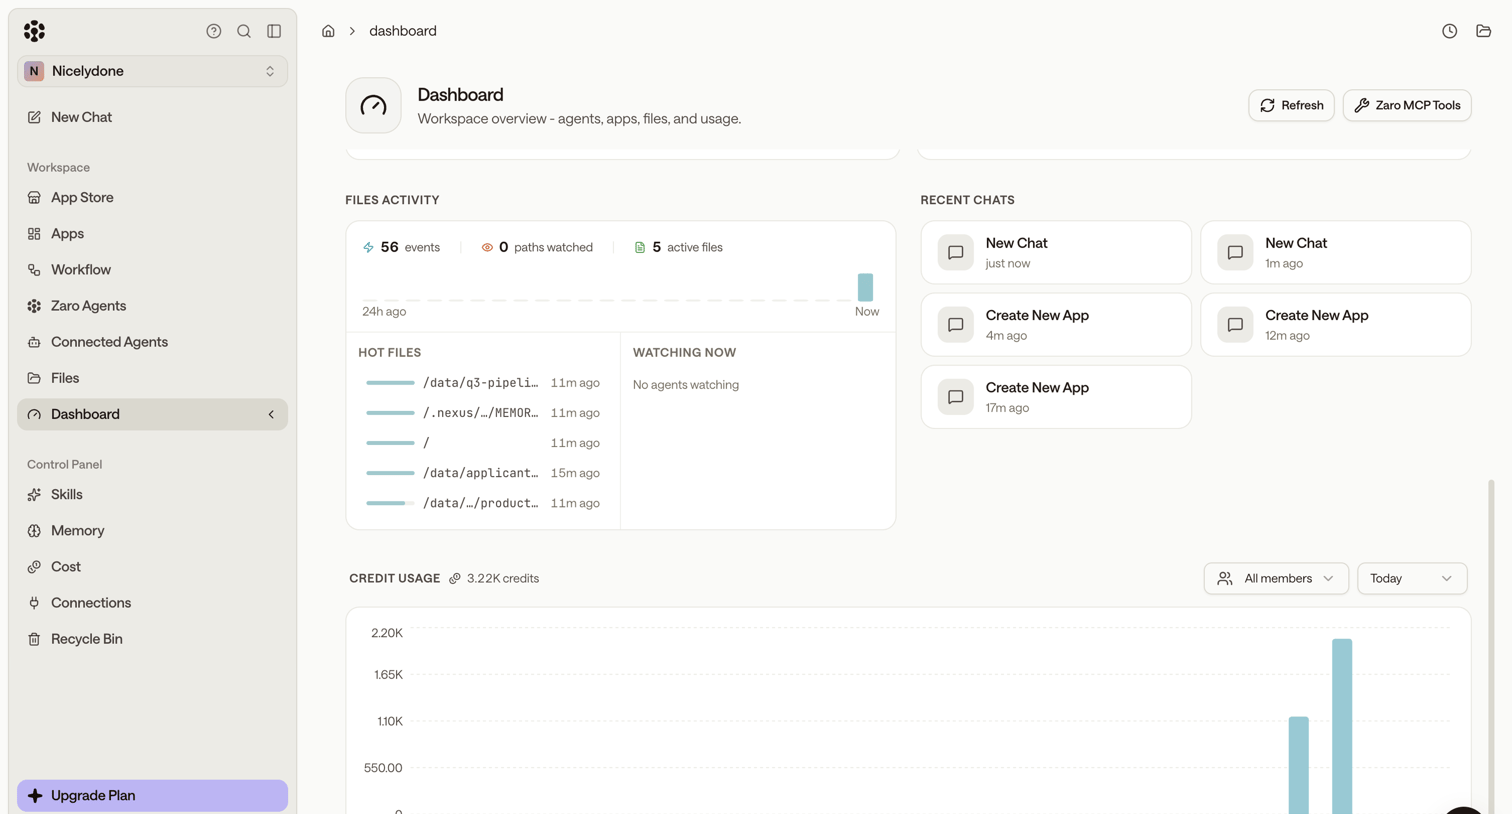The image size is (1512, 814).
Task: Collapse the Dashboard chevron arrow
Action: [271, 414]
